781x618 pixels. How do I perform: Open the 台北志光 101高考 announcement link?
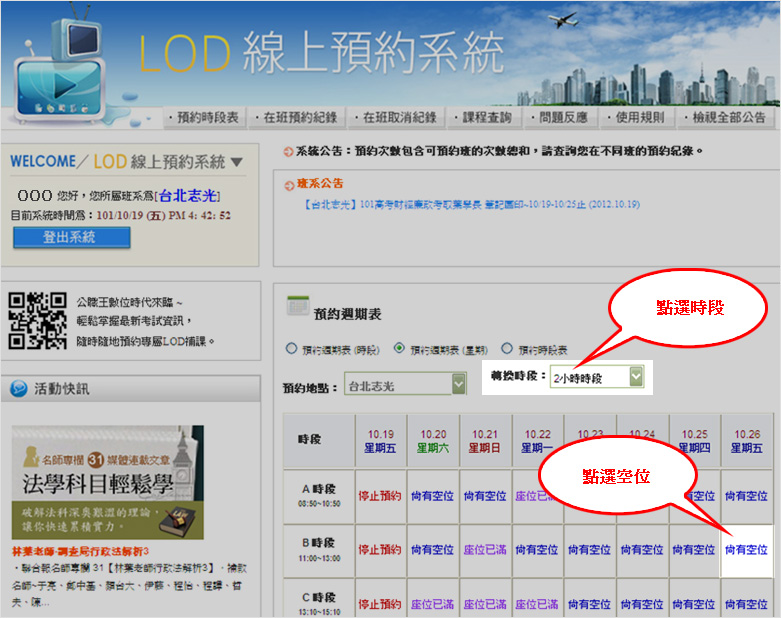(x=472, y=204)
